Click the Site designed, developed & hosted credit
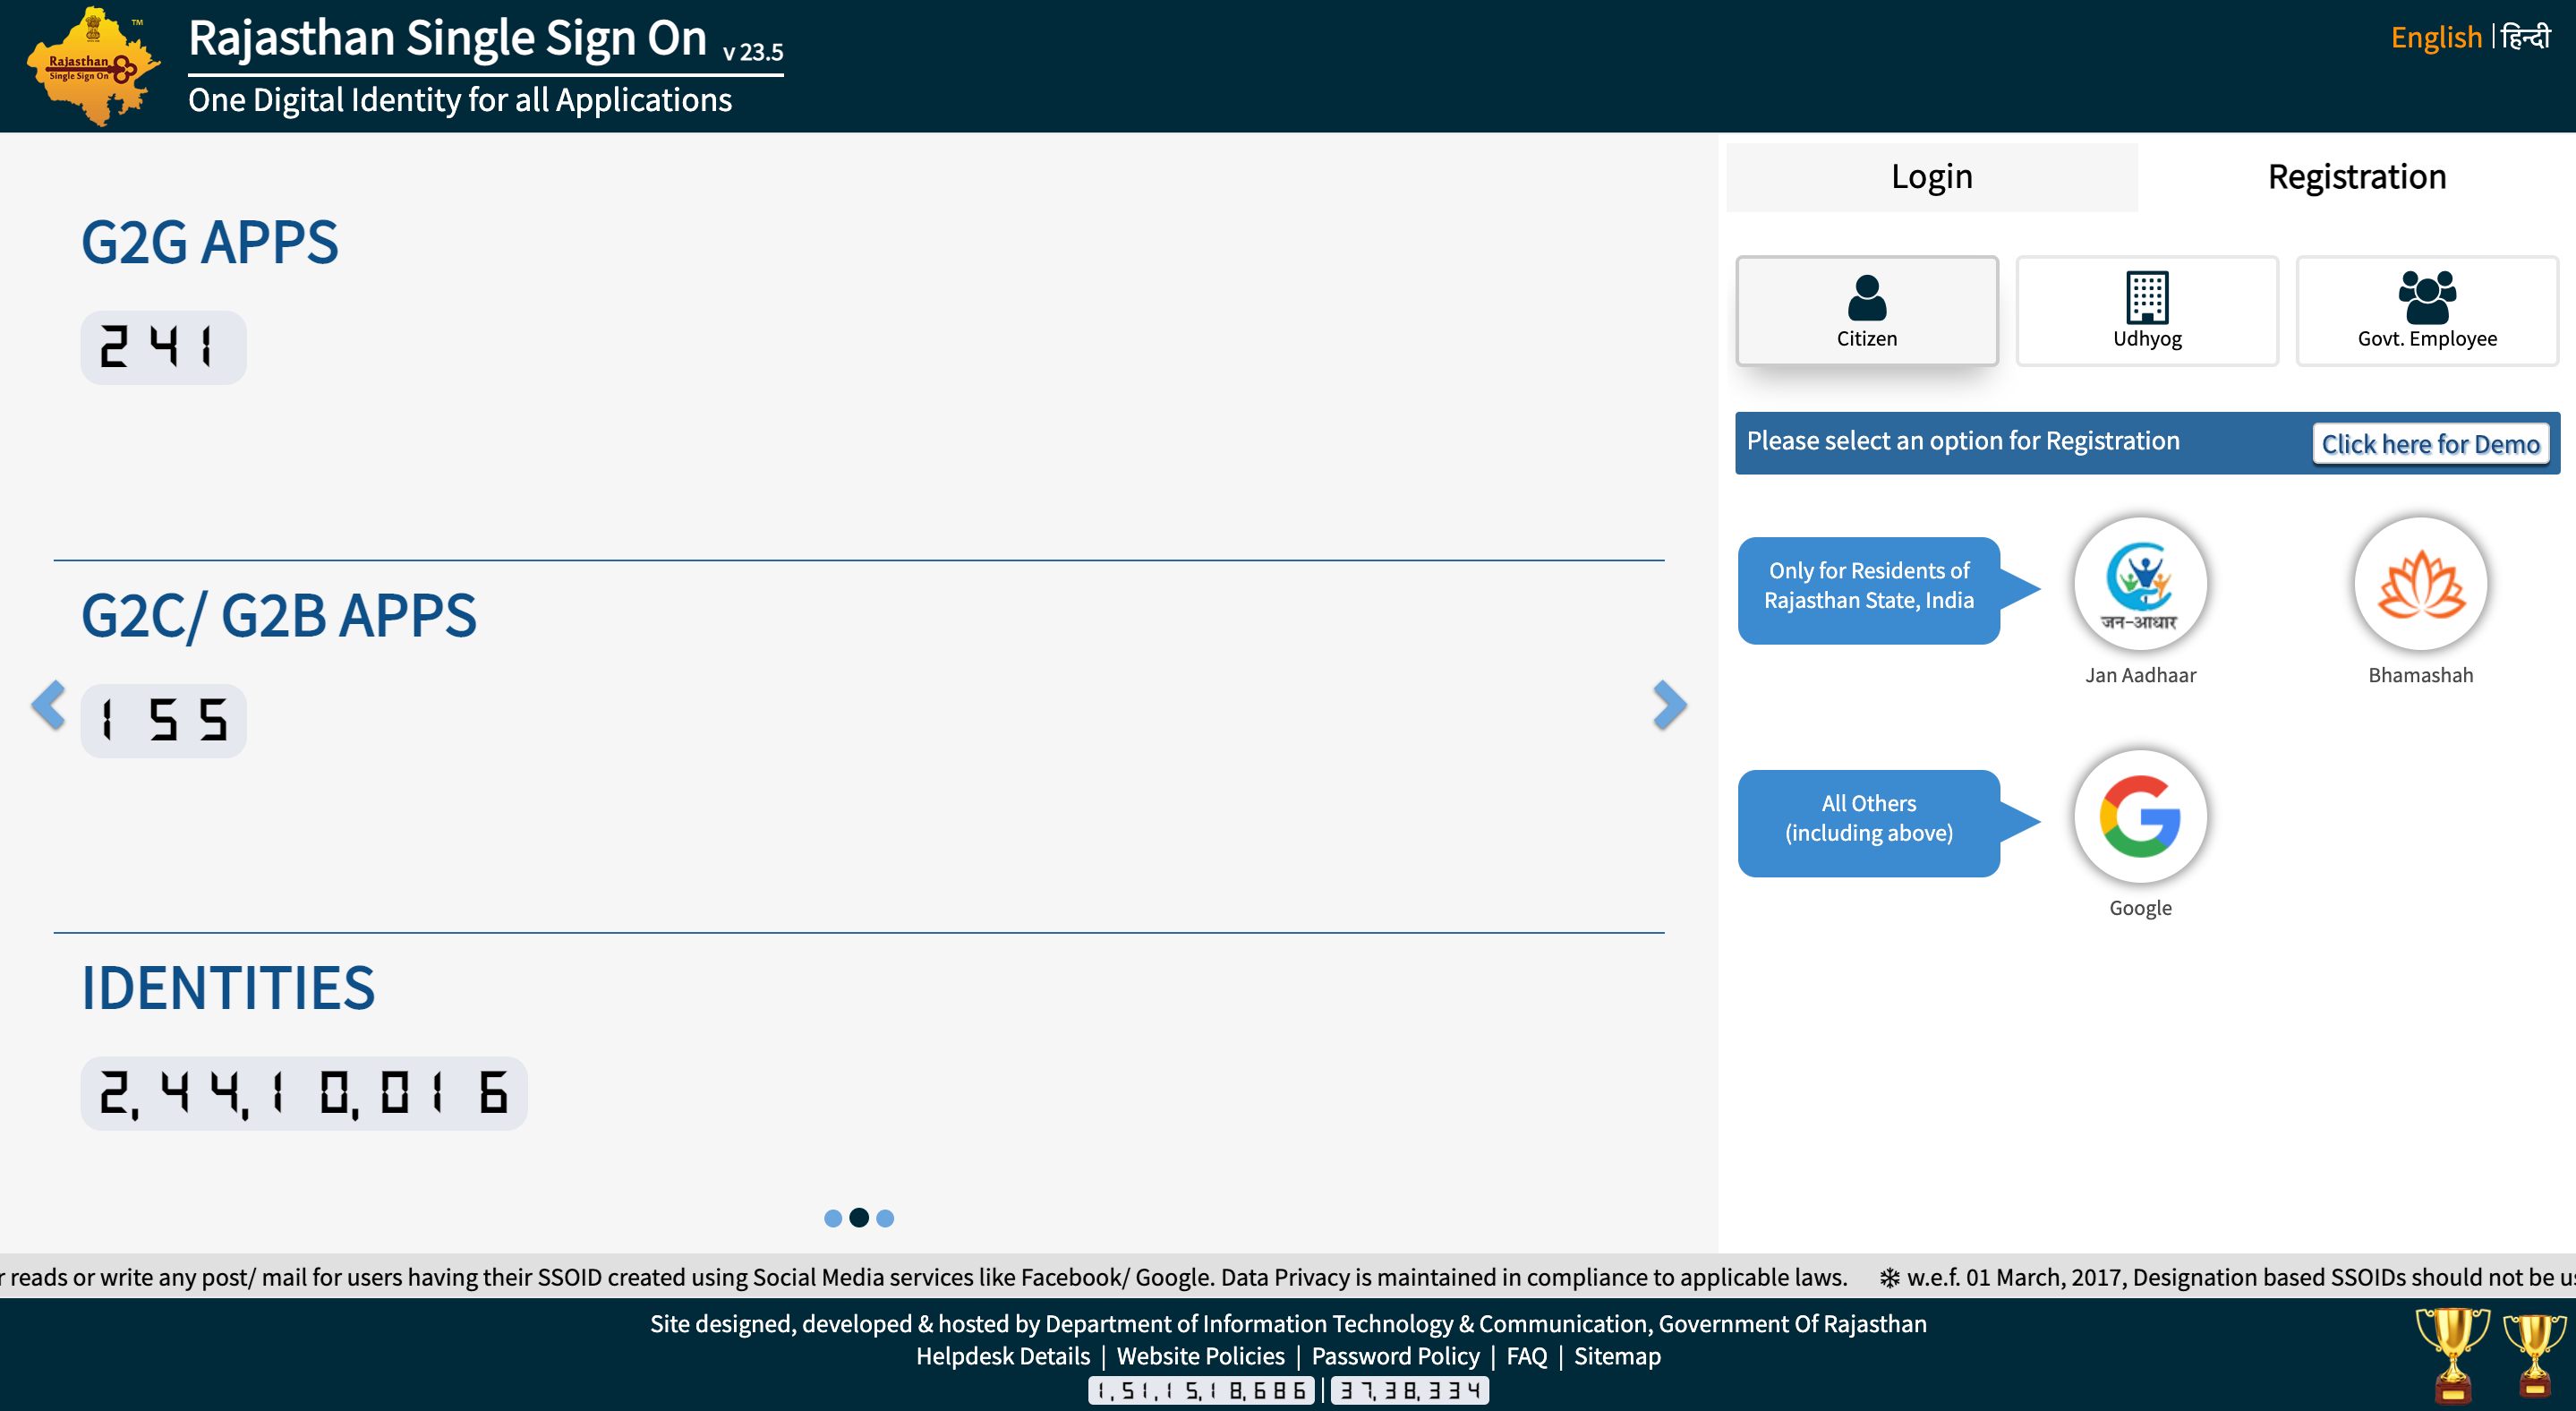Screen dimensions: 2576x1411 (x=1288, y=1324)
